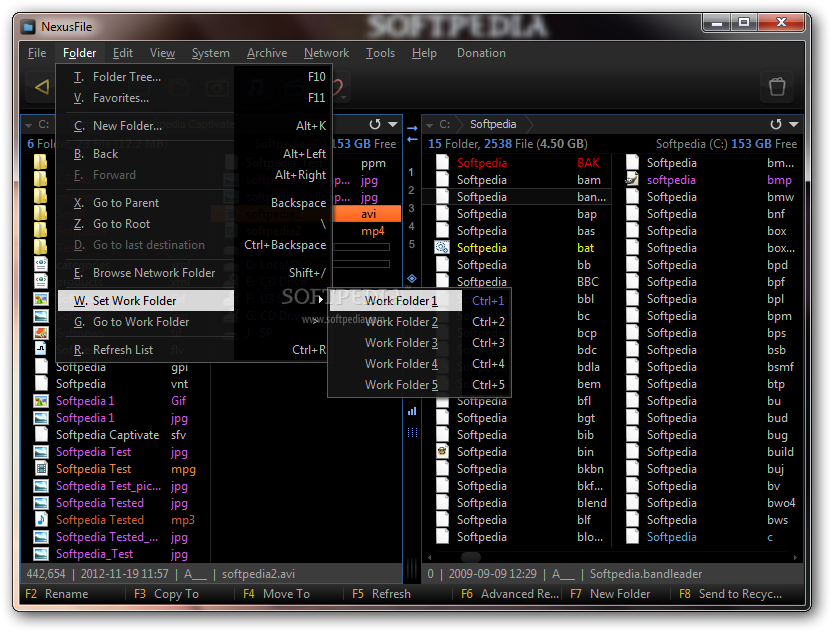Screen dimensions: 832x632
Task: Open the recycle bin toolbar icon
Action: coord(777,86)
